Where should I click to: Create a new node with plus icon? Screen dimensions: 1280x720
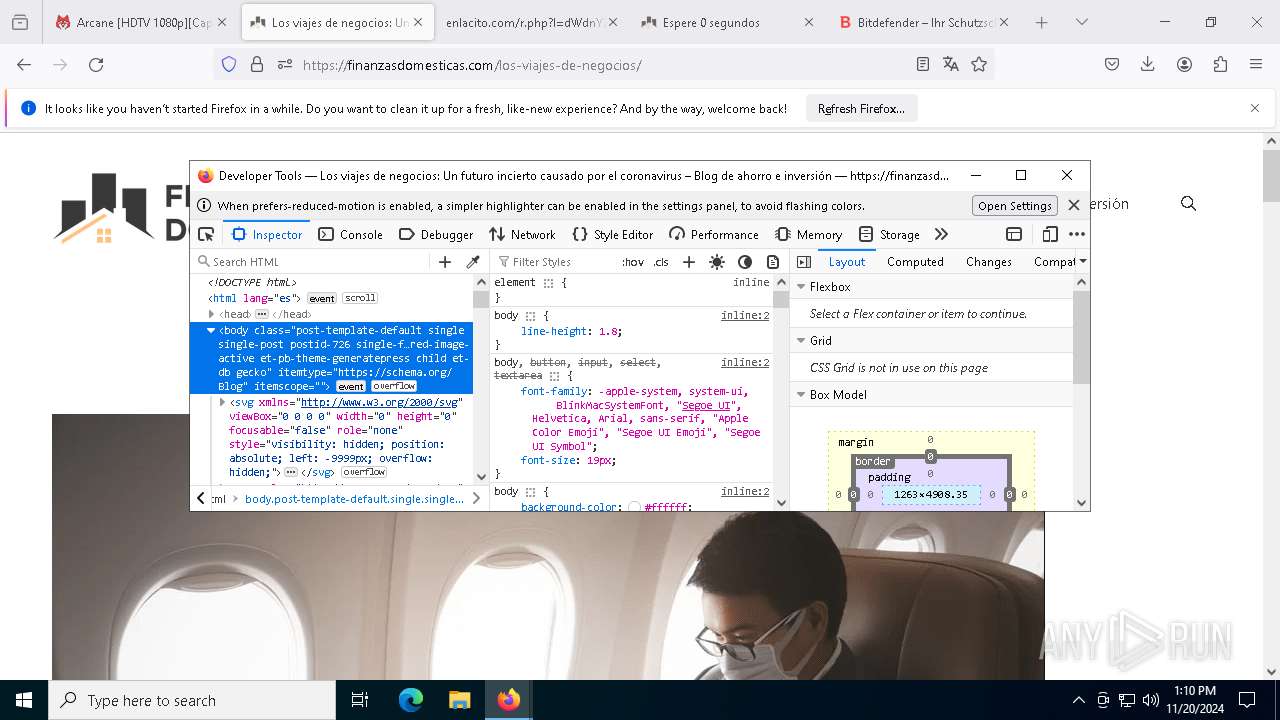click(x=445, y=262)
